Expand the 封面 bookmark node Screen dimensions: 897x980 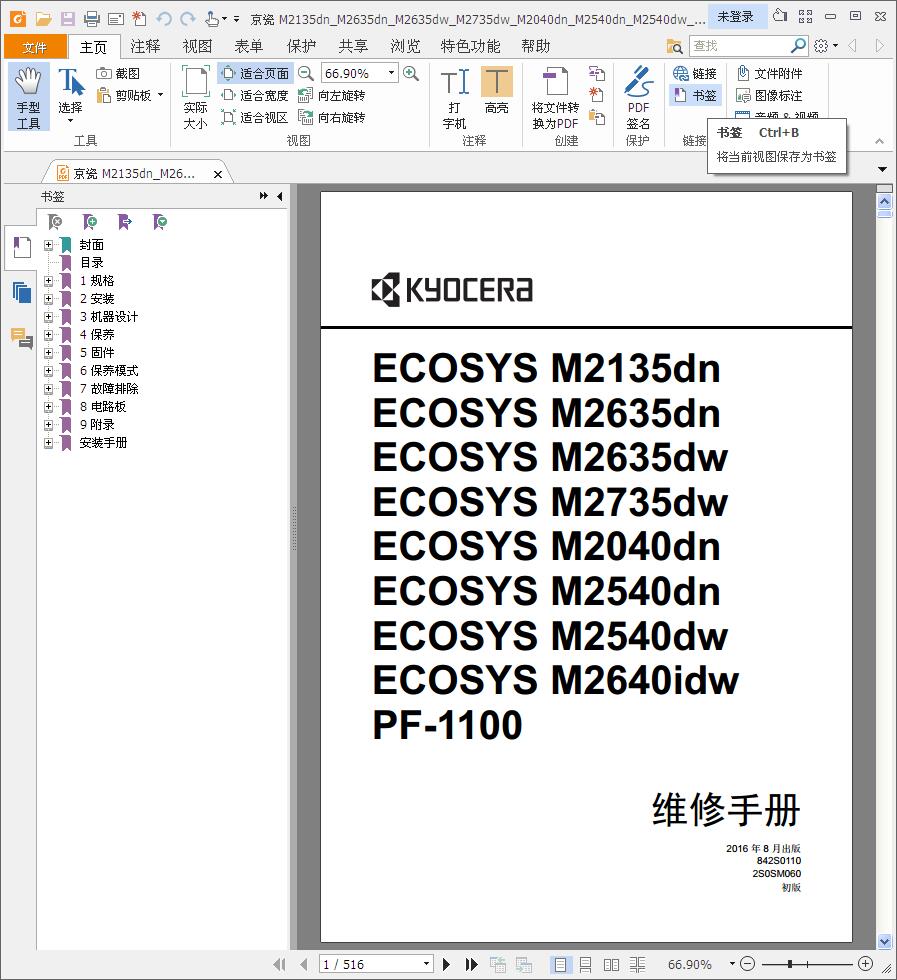click(48, 245)
